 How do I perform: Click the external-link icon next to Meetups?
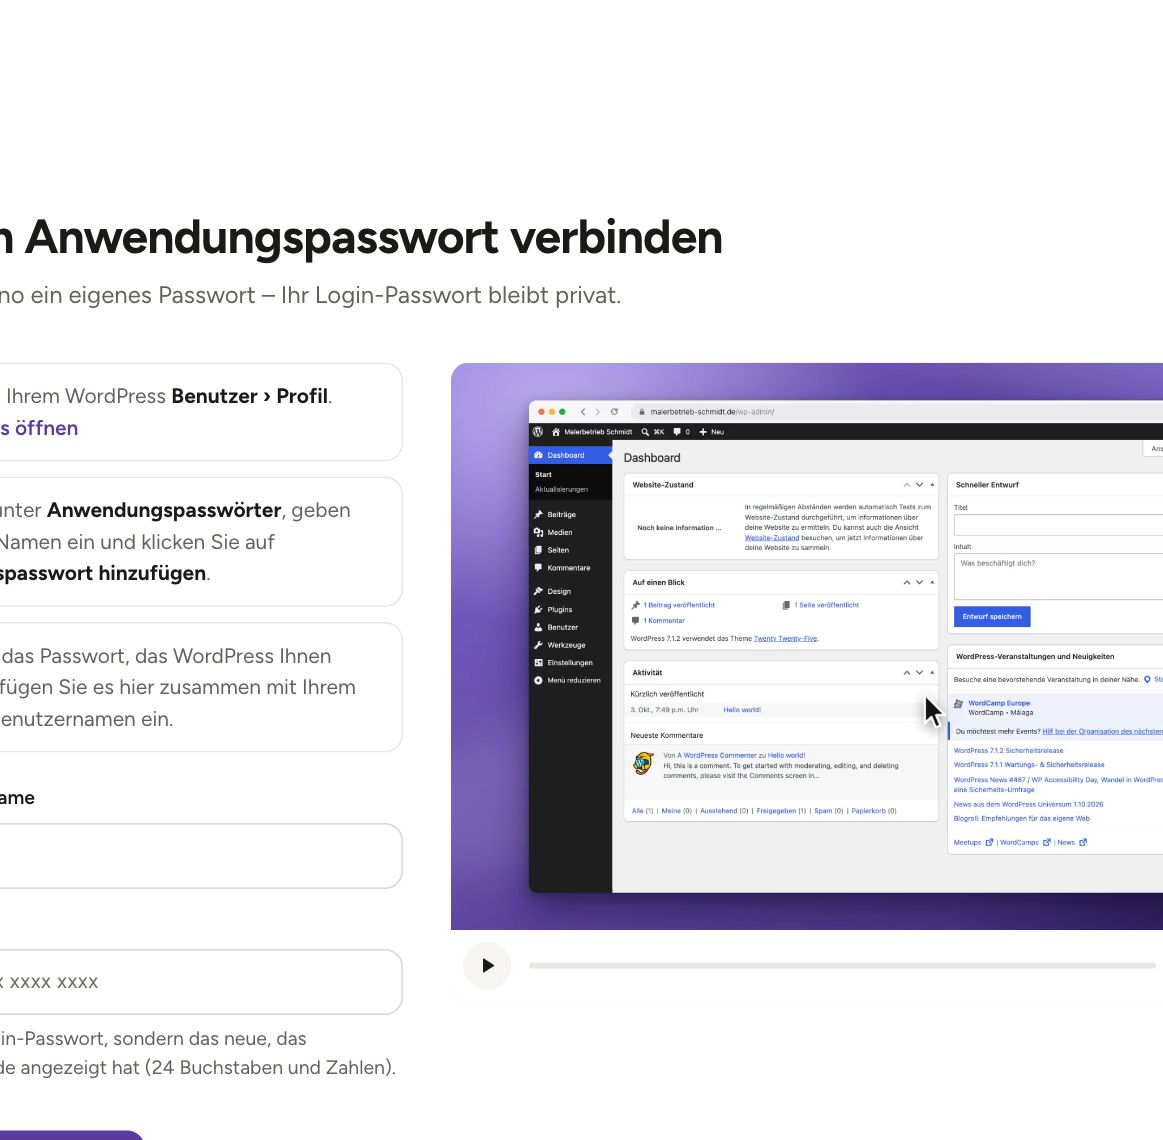click(989, 843)
